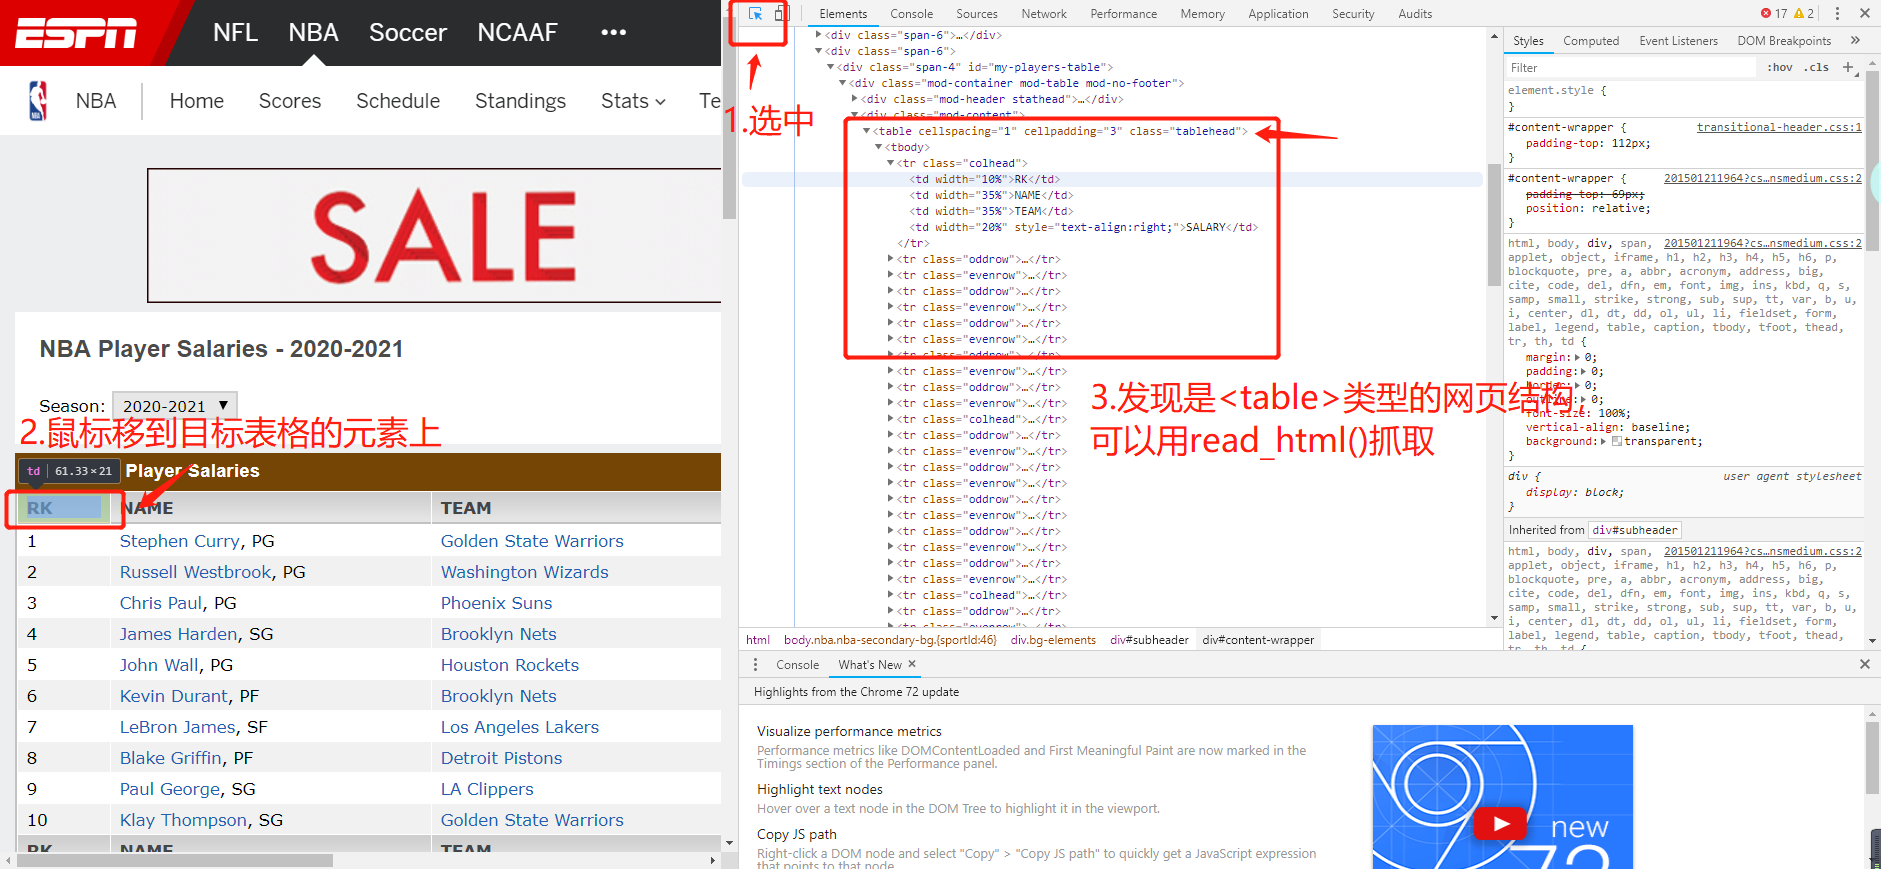This screenshot has height=869, width=1881.
Task: Toggle the device toolbar in DevTools
Action: click(782, 13)
